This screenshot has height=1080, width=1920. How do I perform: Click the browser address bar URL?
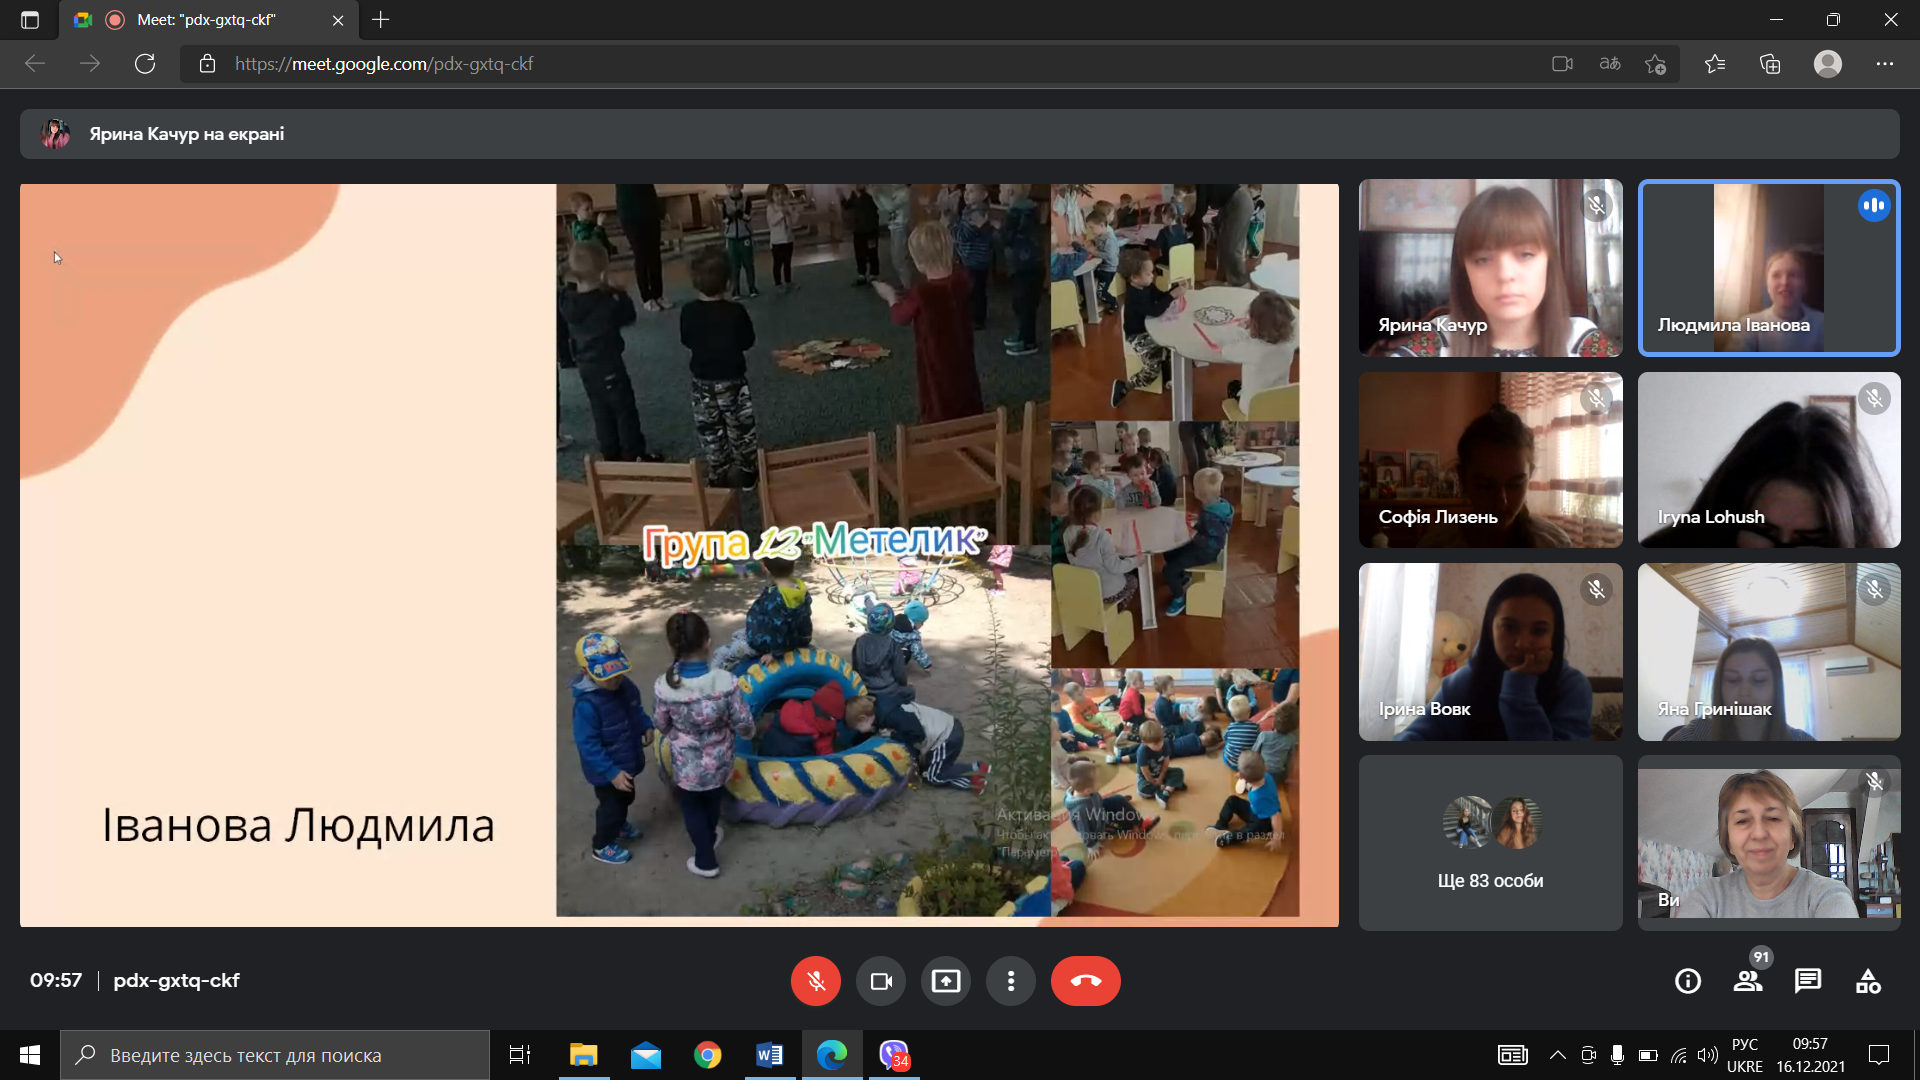pos(384,64)
